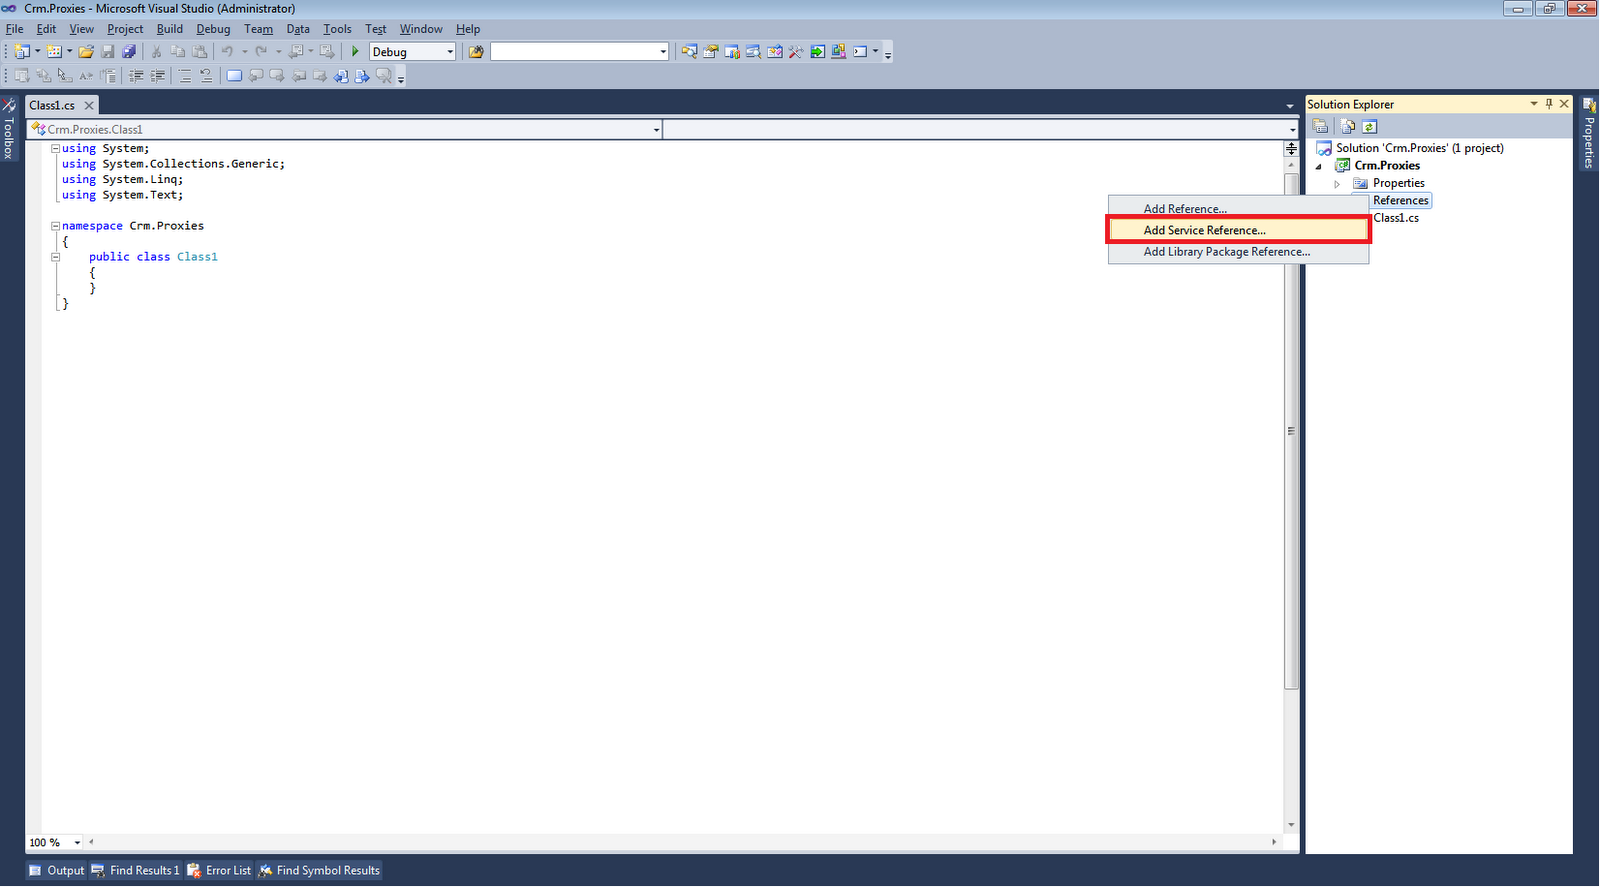Click the Decrease Indent icon
Image resolution: width=1600 pixels, height=887 pixels.
(136, 76)
